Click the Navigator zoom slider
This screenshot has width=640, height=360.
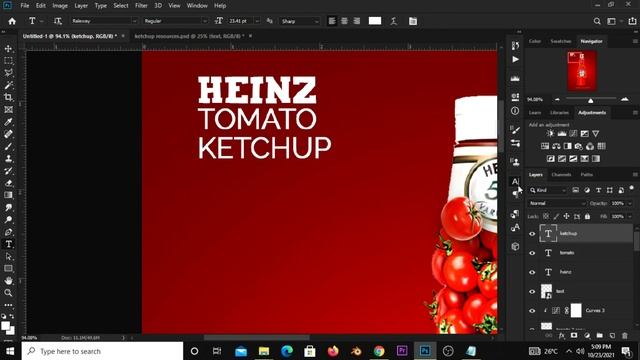click(x=591, y=100)
